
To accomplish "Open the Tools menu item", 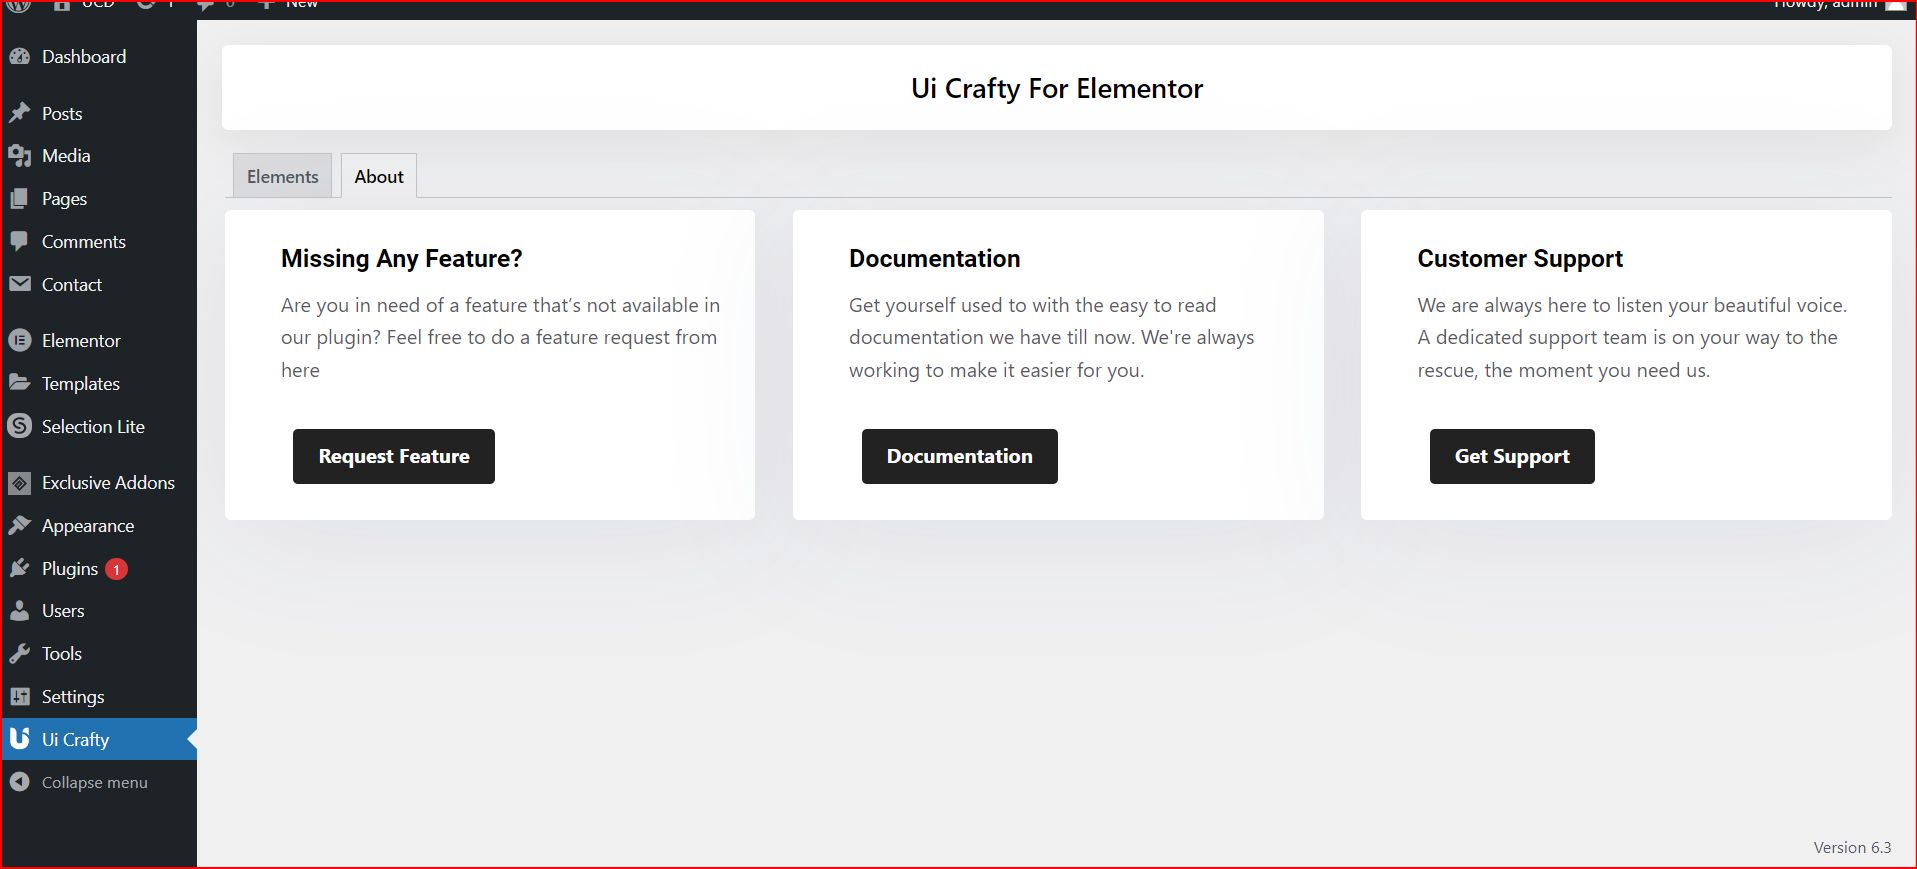I will coord(99,654).
